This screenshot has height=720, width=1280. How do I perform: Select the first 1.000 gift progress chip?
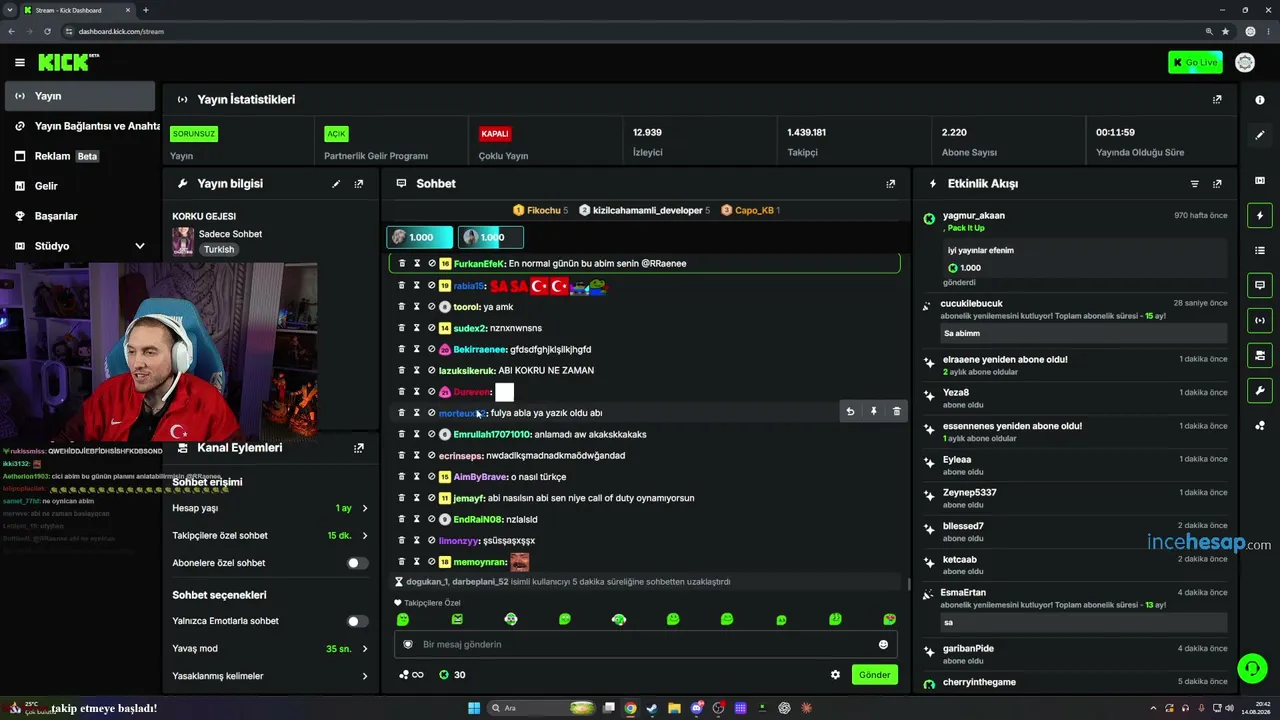coord(420,238)
